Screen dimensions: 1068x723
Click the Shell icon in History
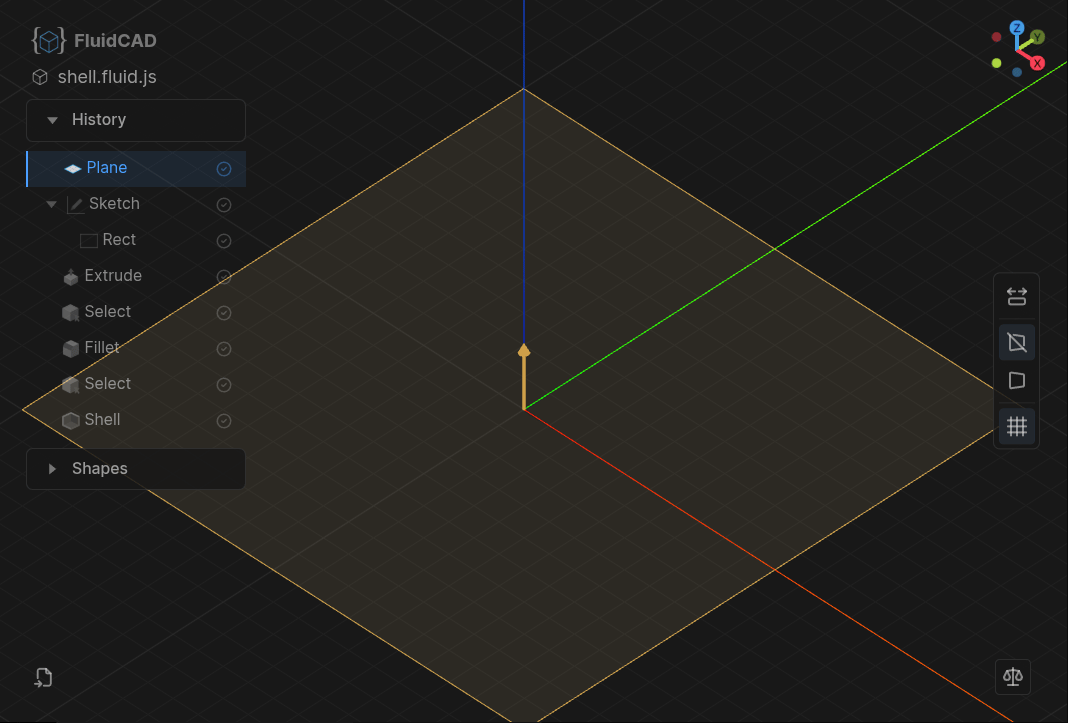click(71, 421)
